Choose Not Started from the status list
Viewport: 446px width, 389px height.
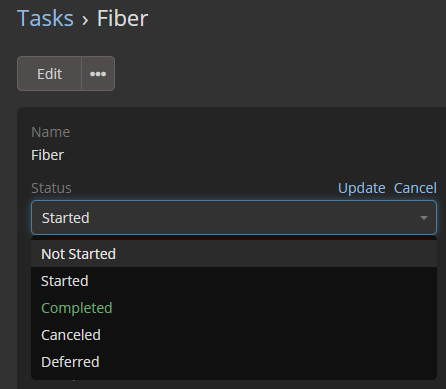coord(234,254)
